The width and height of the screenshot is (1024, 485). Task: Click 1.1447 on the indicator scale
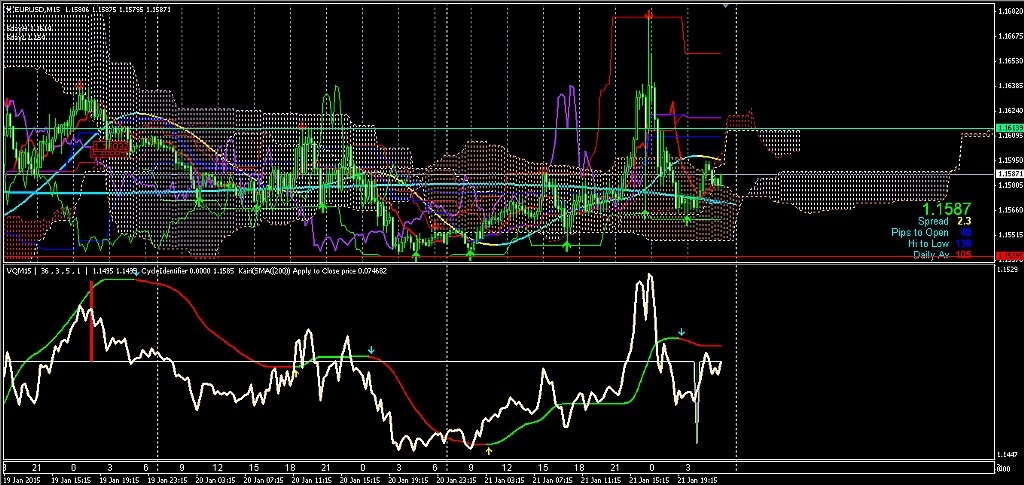1008,453
